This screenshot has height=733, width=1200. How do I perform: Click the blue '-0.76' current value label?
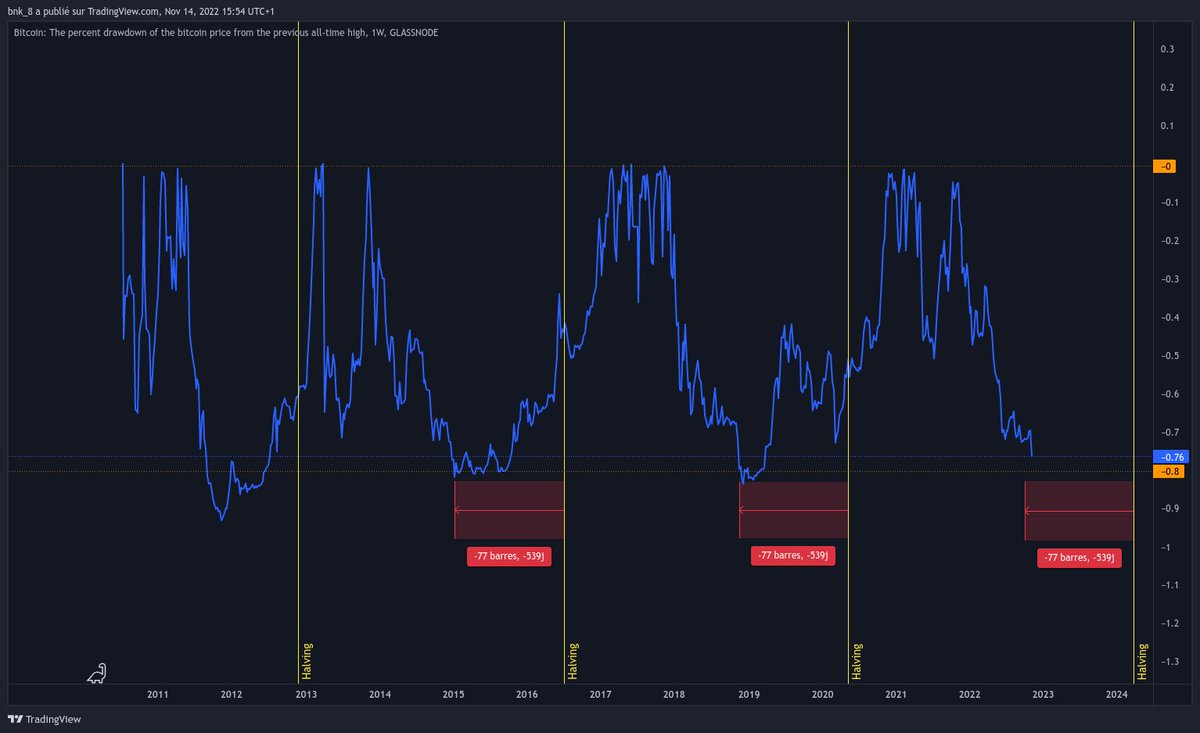tap(1171, 457)
